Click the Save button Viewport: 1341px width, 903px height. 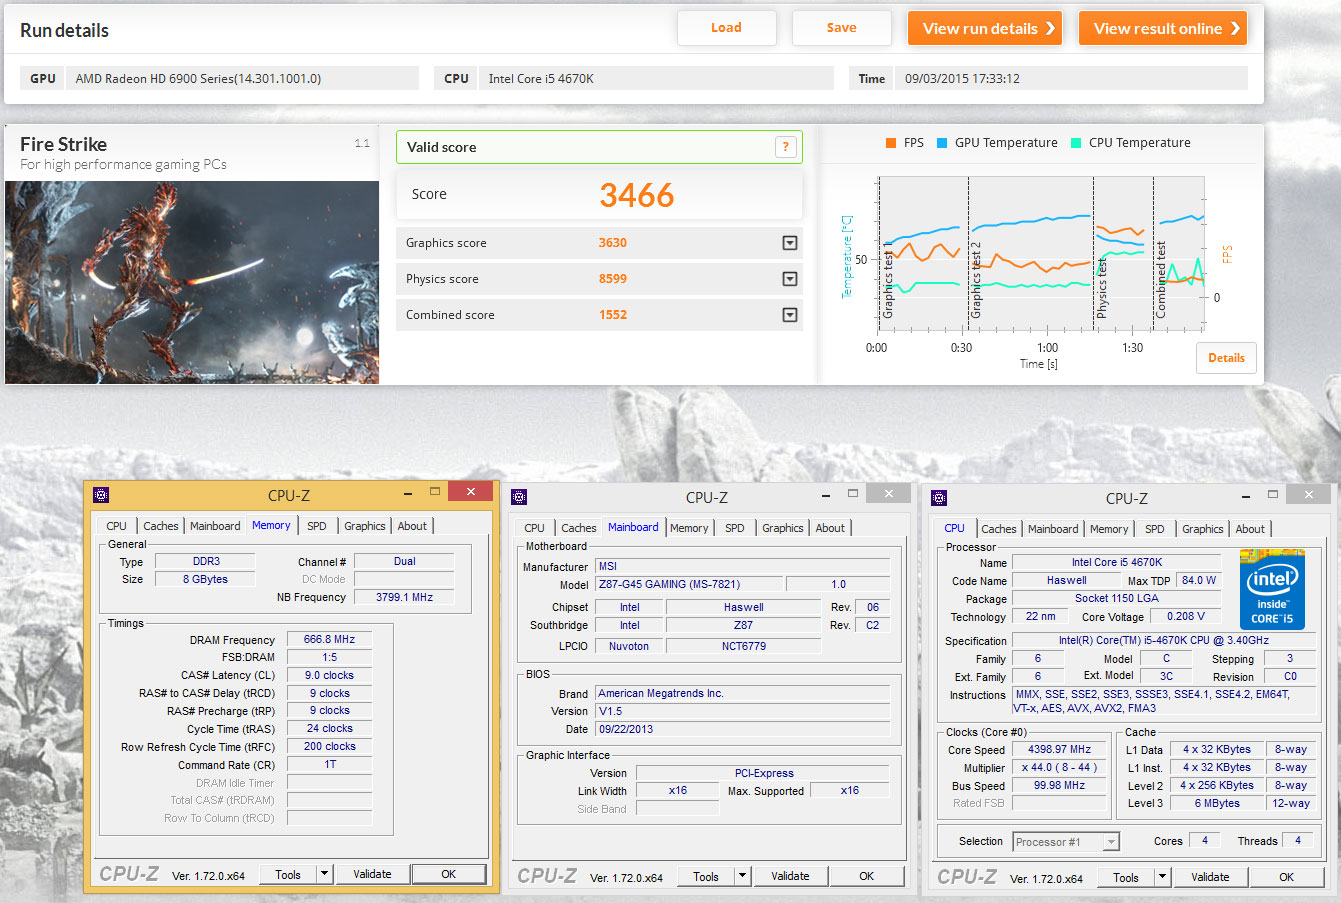coord(842,28)
